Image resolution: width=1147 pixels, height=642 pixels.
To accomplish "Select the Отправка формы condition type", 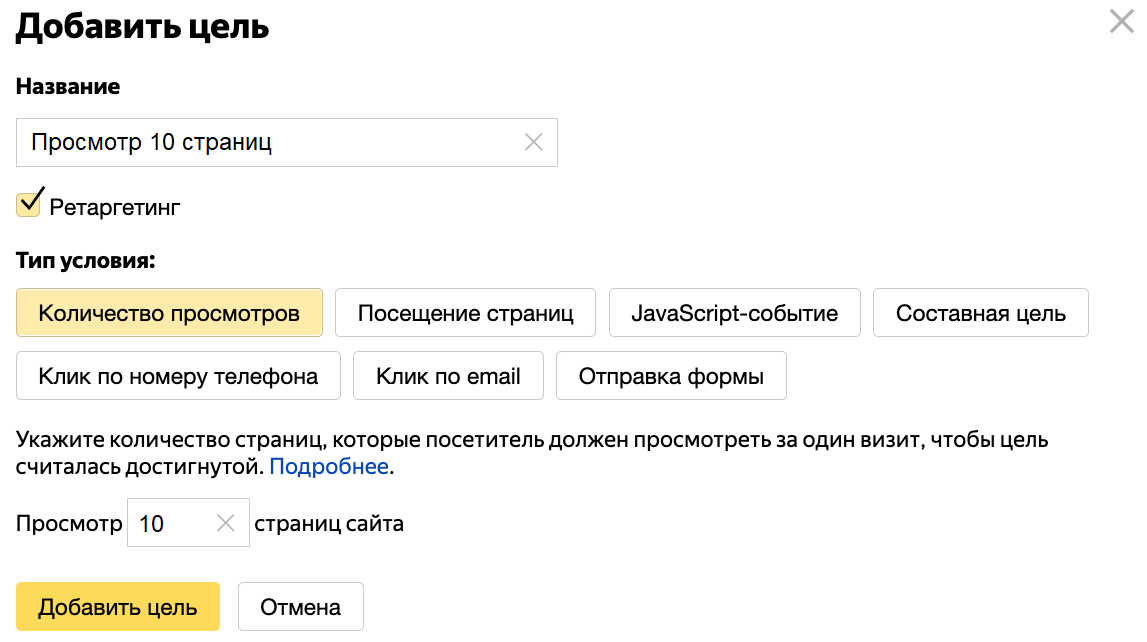I will (671, 376).
